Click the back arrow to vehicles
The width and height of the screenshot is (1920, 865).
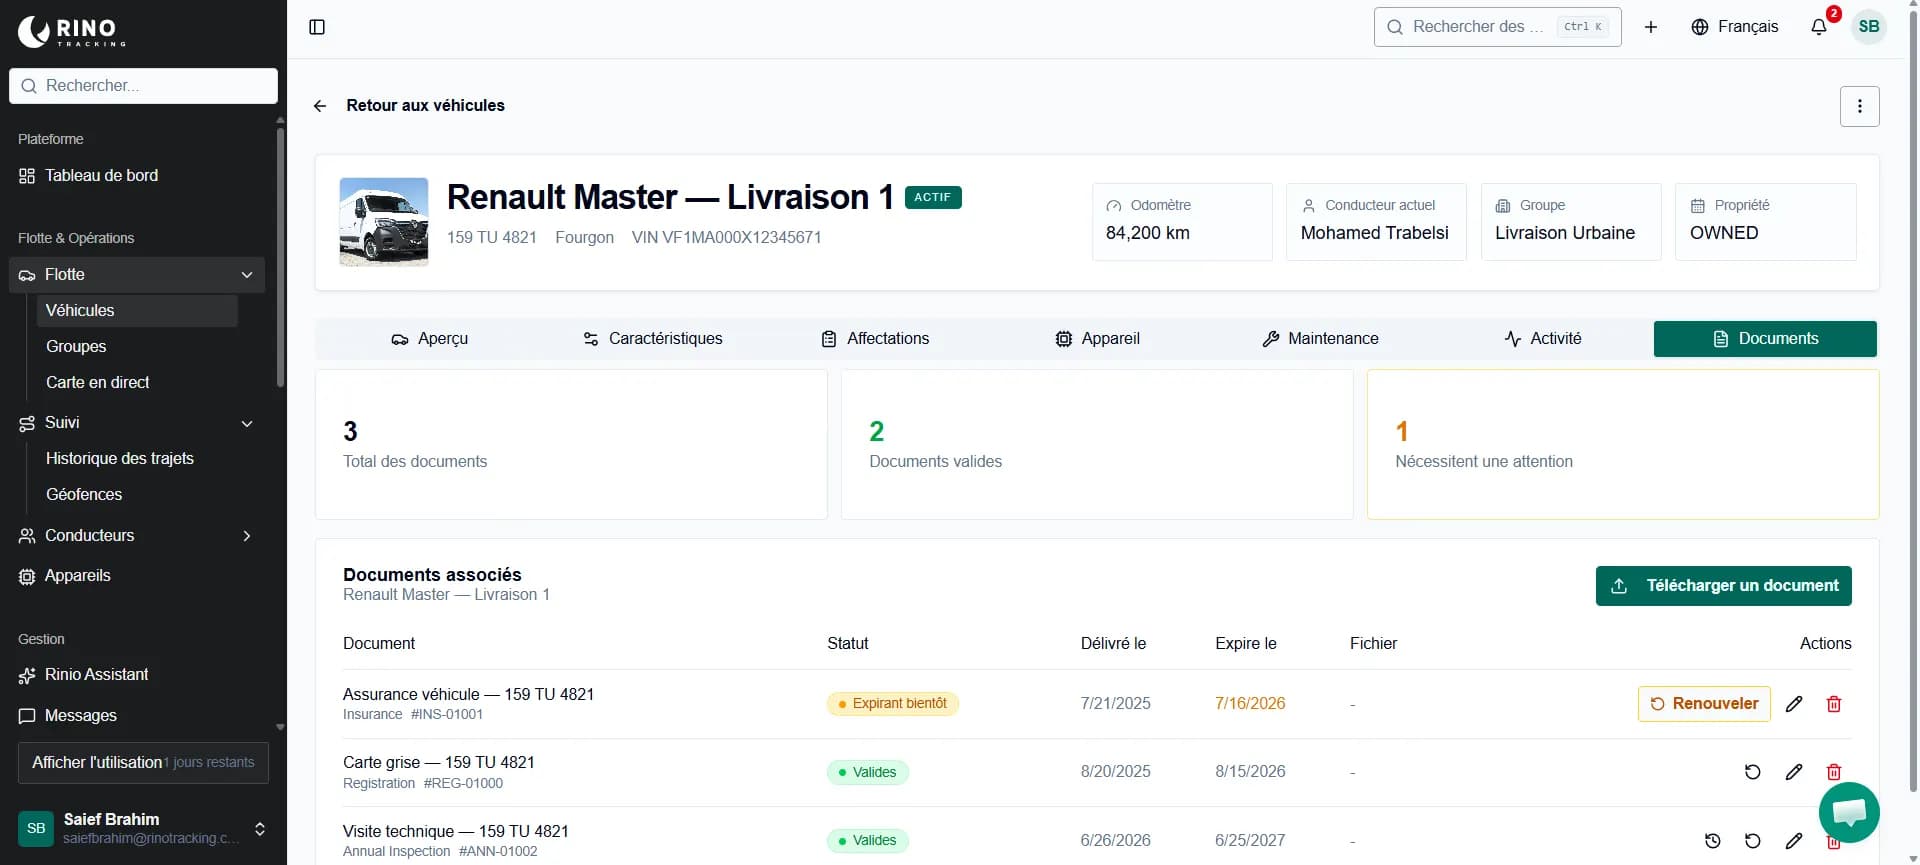coord(320,106)
